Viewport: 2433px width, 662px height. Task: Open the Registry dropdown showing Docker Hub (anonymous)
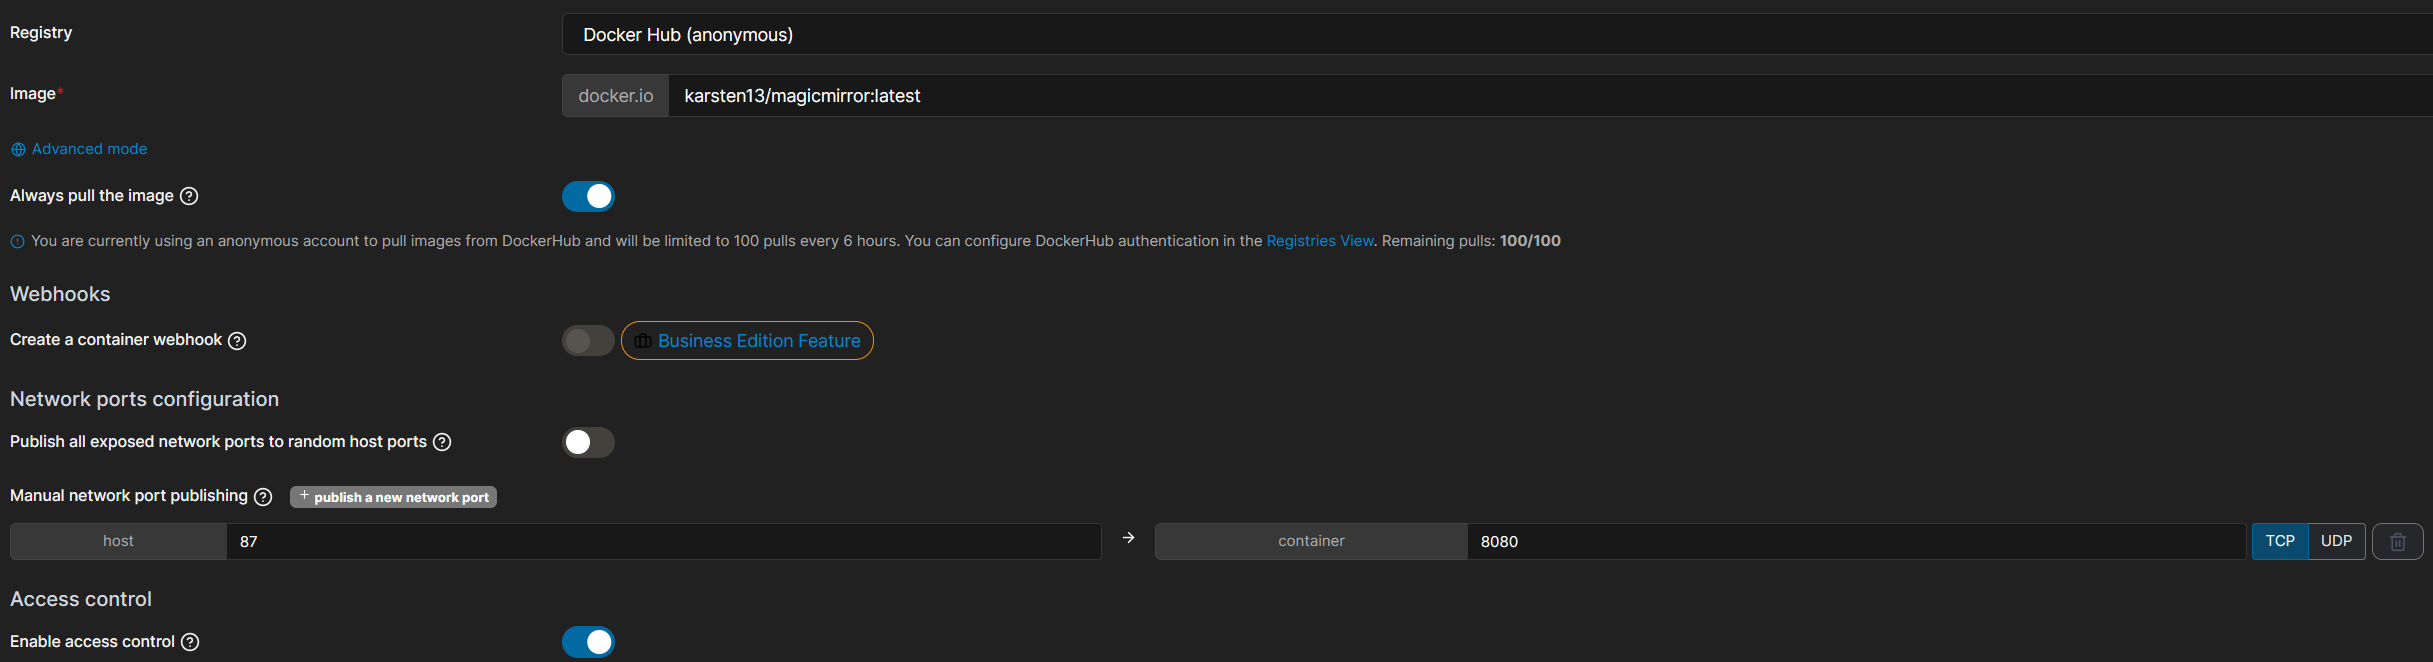point(1497,35)
